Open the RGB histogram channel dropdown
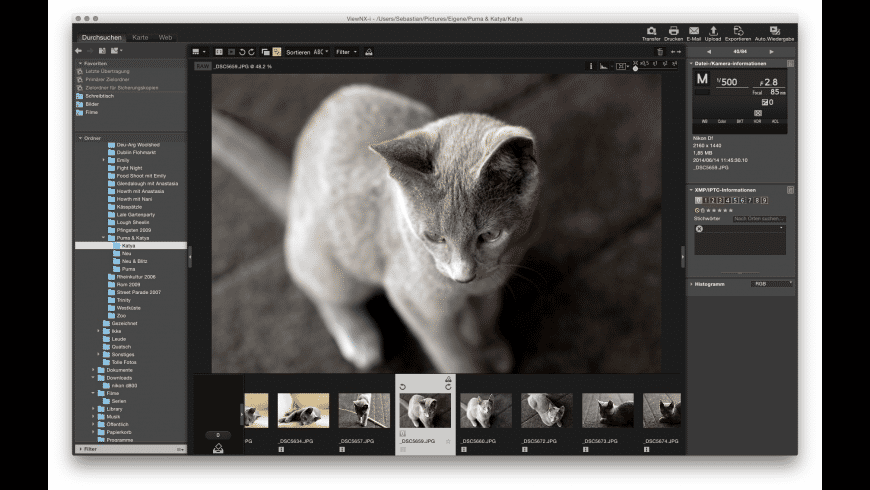 tap(772, 284)
